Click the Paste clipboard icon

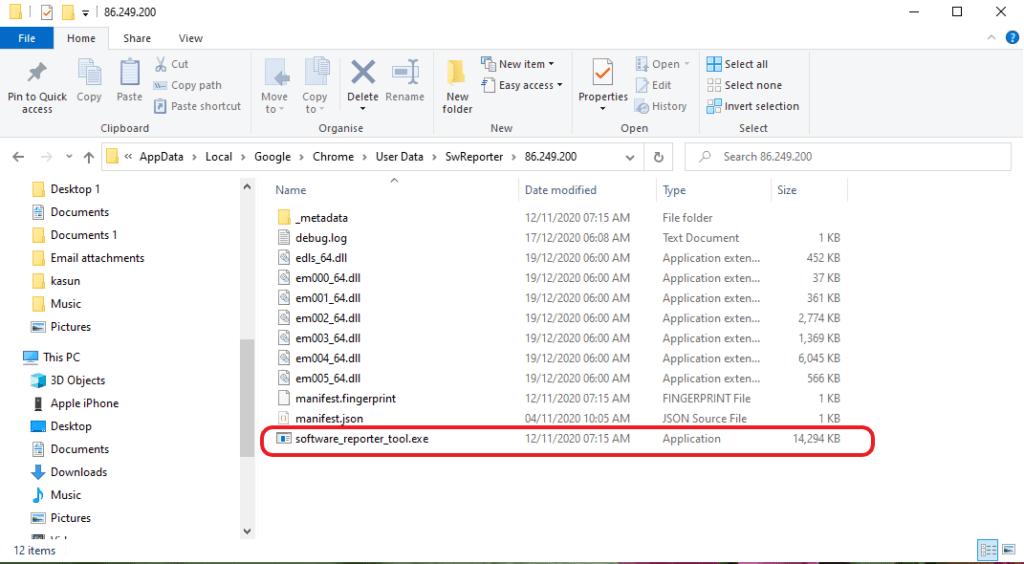(129, 72)
